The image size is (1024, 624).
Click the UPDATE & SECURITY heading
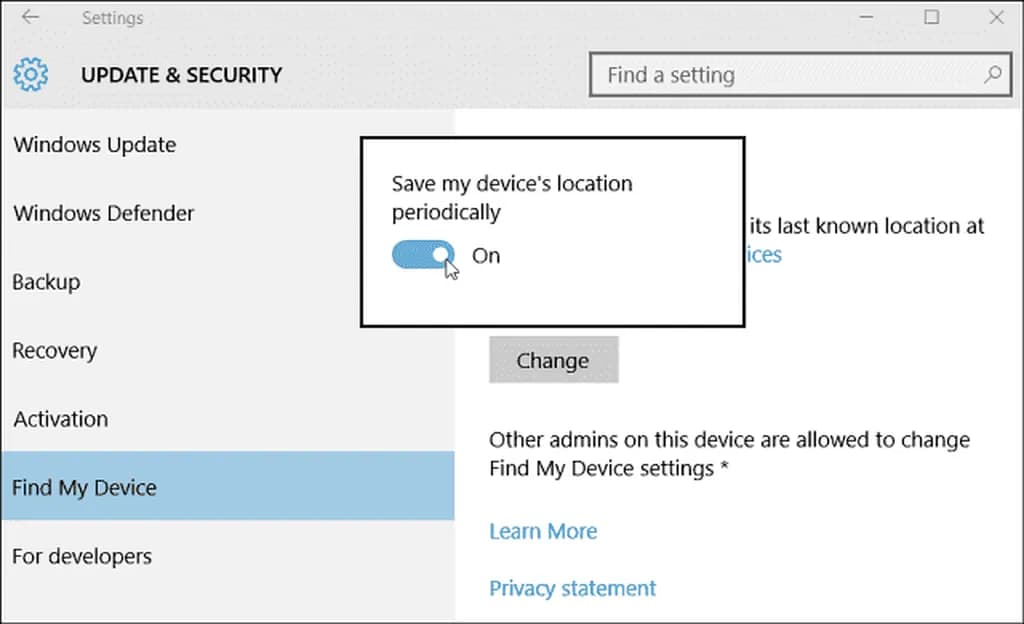(182, 75)
